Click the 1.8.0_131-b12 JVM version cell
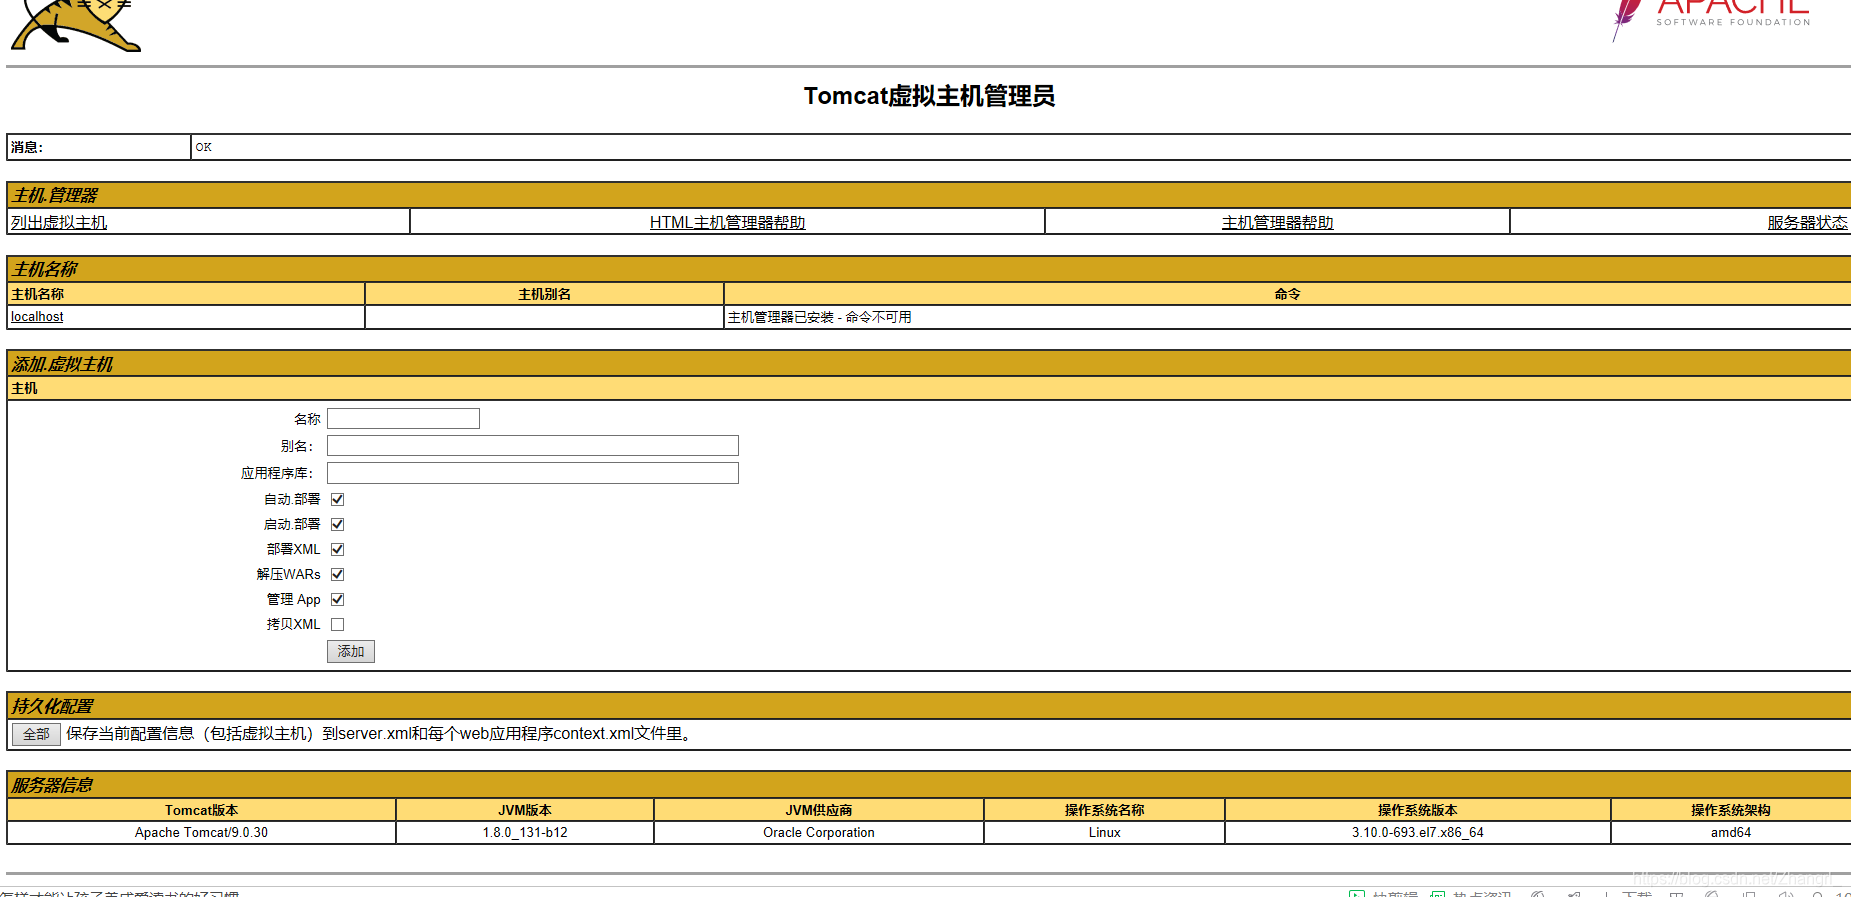 pyautogui.click(x=525, y=832)
